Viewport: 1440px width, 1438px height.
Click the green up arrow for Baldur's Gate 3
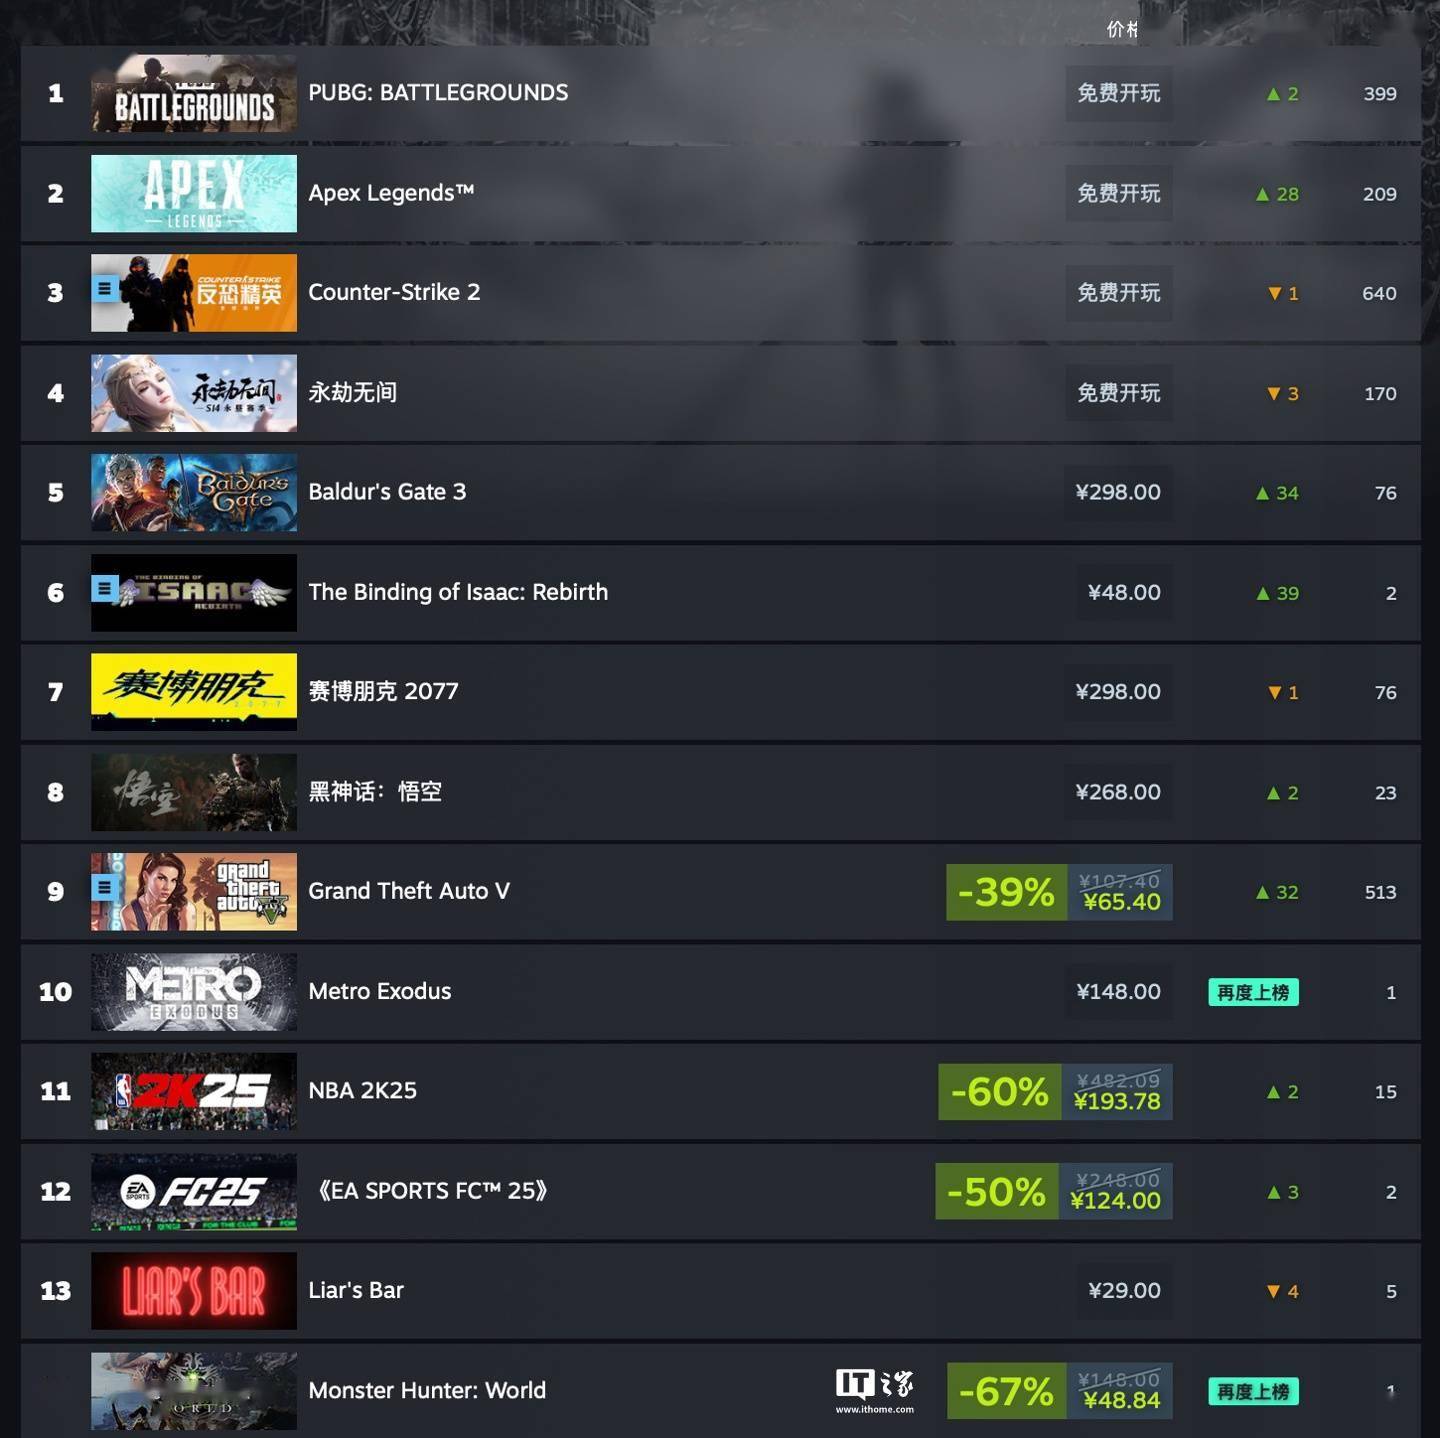pyautogui.click(x=1263, y=493)
